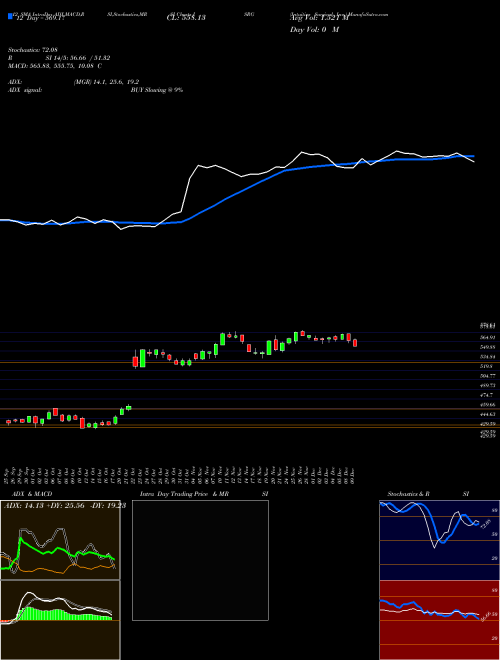Click the 'Day Vol: 0 M' label
This screenshot has height=660, width=500.
[x=314, y=30]
